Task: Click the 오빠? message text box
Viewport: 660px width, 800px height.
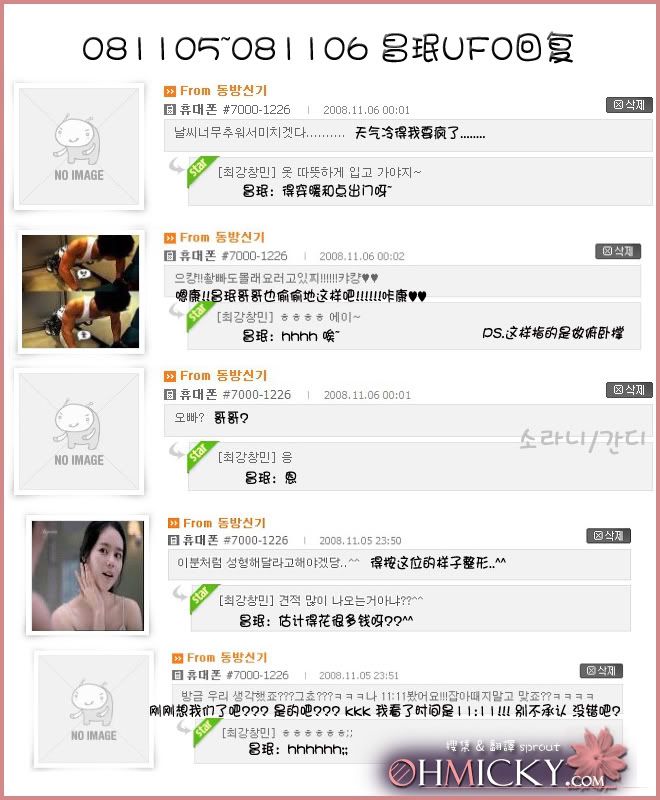Action: (x=408, y=420)
